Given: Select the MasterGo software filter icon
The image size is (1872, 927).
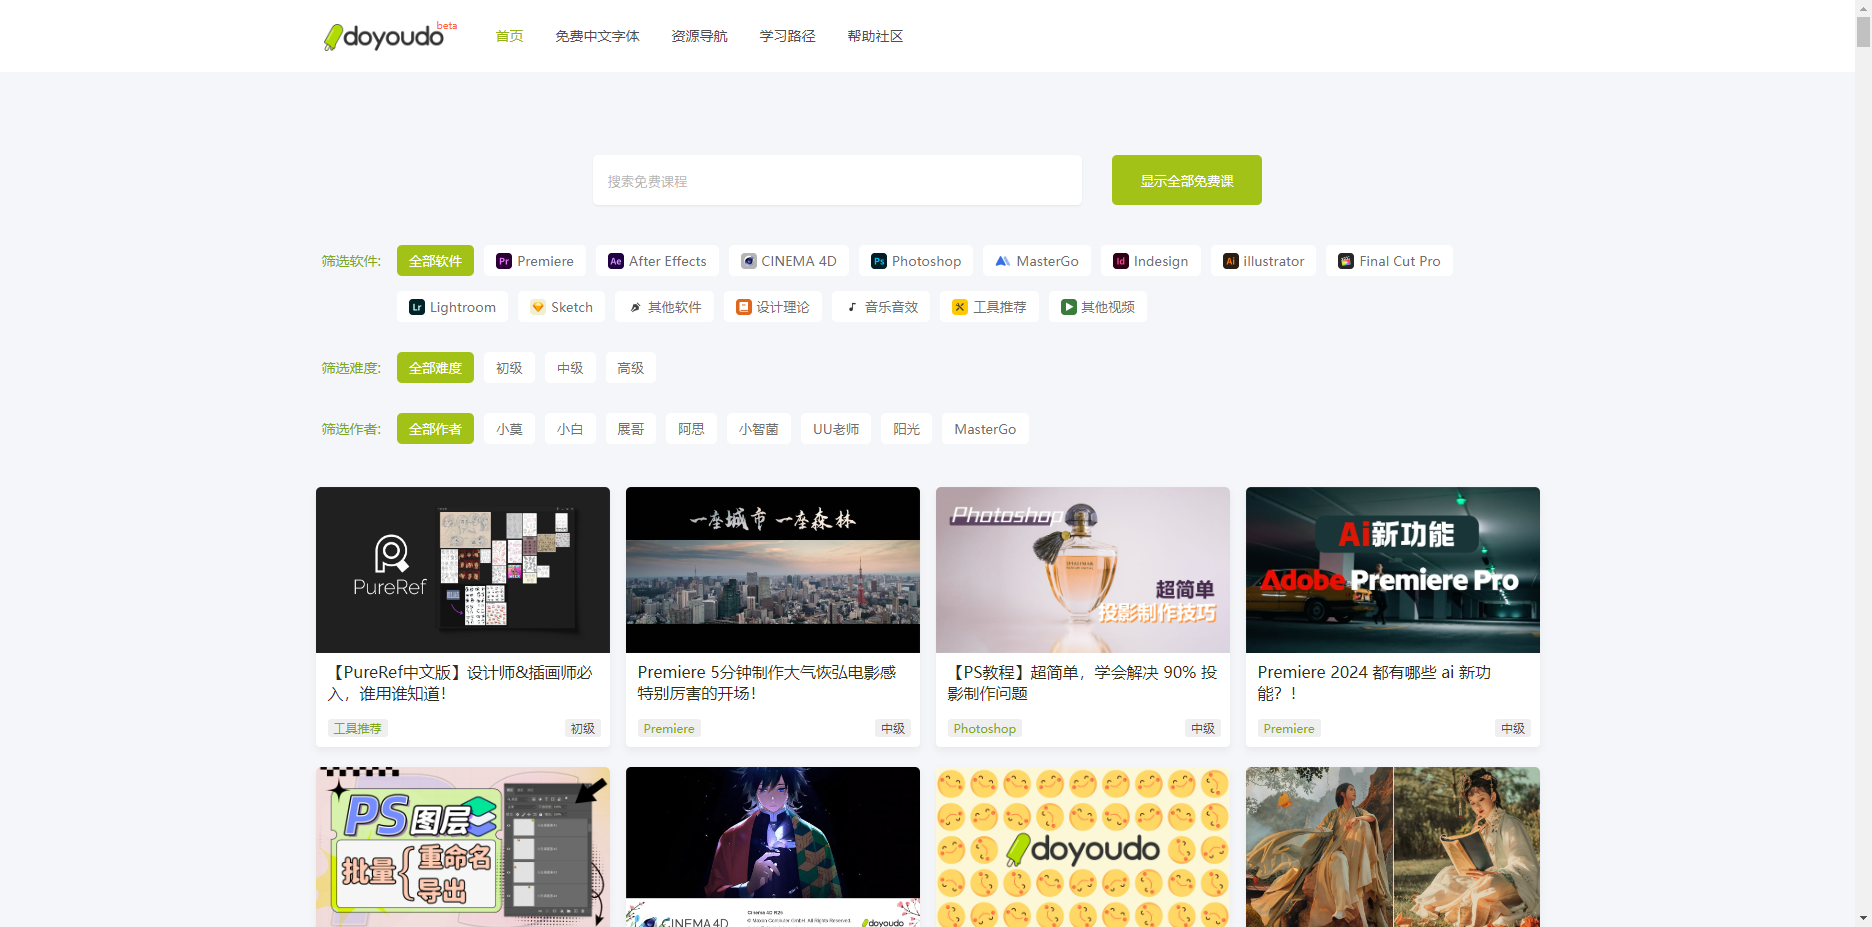Looking at the screenshot, I should pyautogui.click(x=1003, y=261).
